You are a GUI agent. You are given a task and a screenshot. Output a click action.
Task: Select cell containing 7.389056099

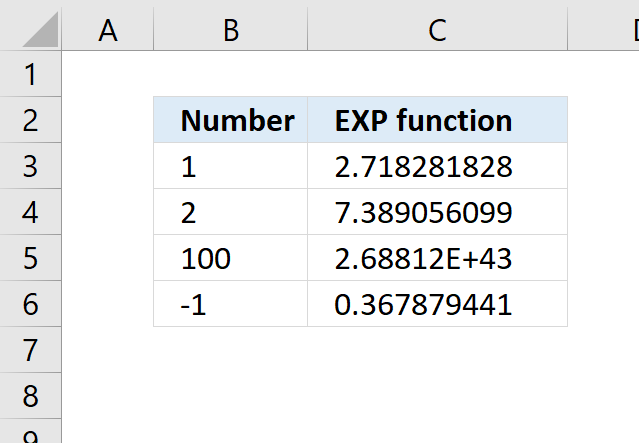click(437, 212)
